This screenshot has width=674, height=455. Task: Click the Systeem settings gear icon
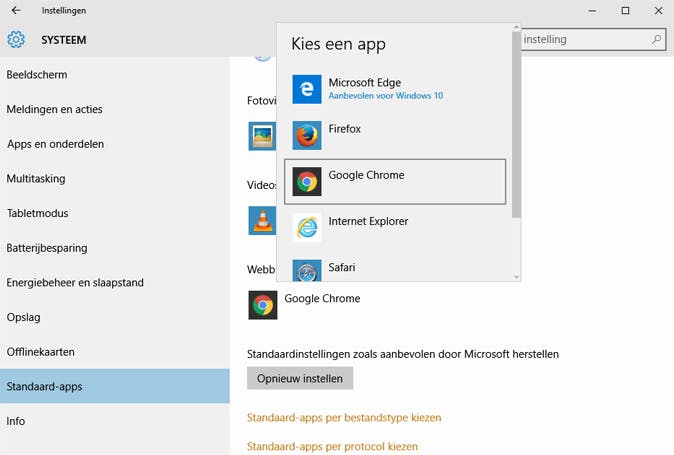click(16, 40)
